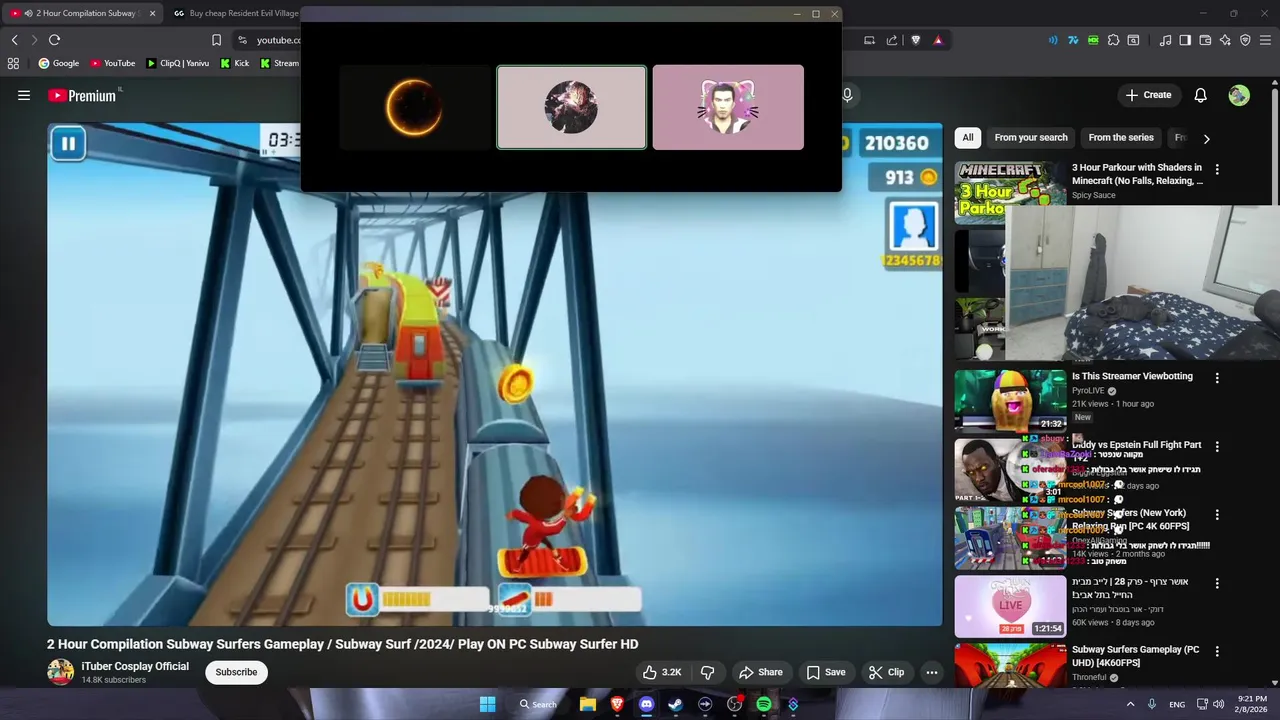This screenshot has width=1280, height=720.
Task: Select the All filter chip
Action: [x=967, y=138]
